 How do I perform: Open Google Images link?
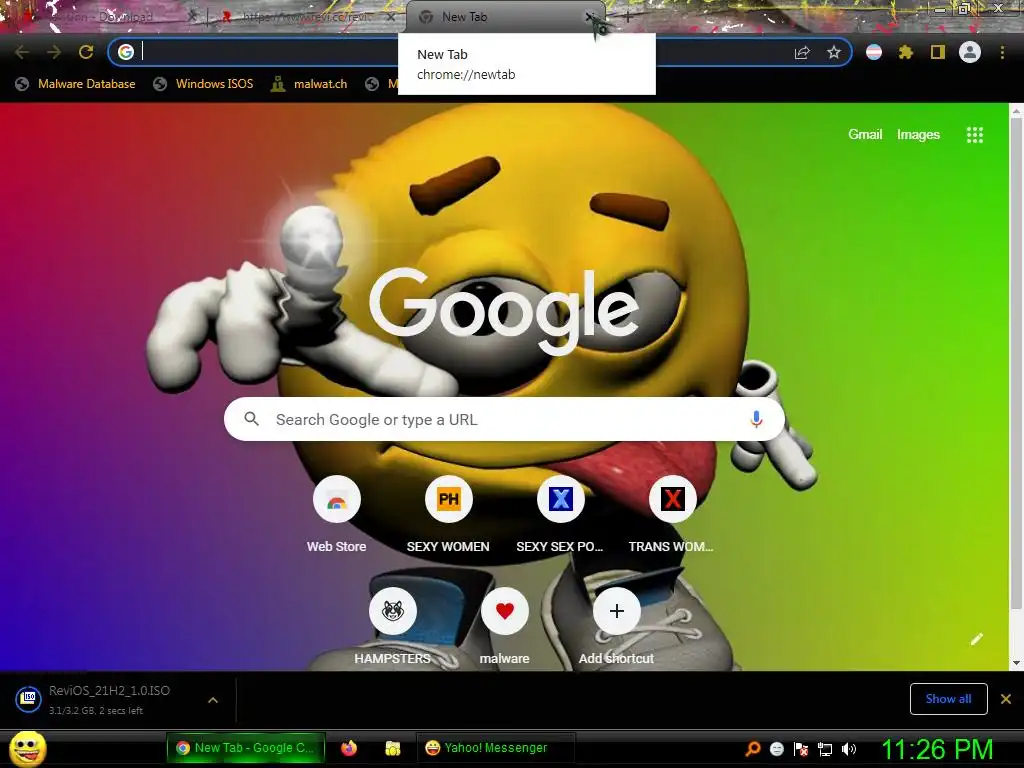point(918,135)
